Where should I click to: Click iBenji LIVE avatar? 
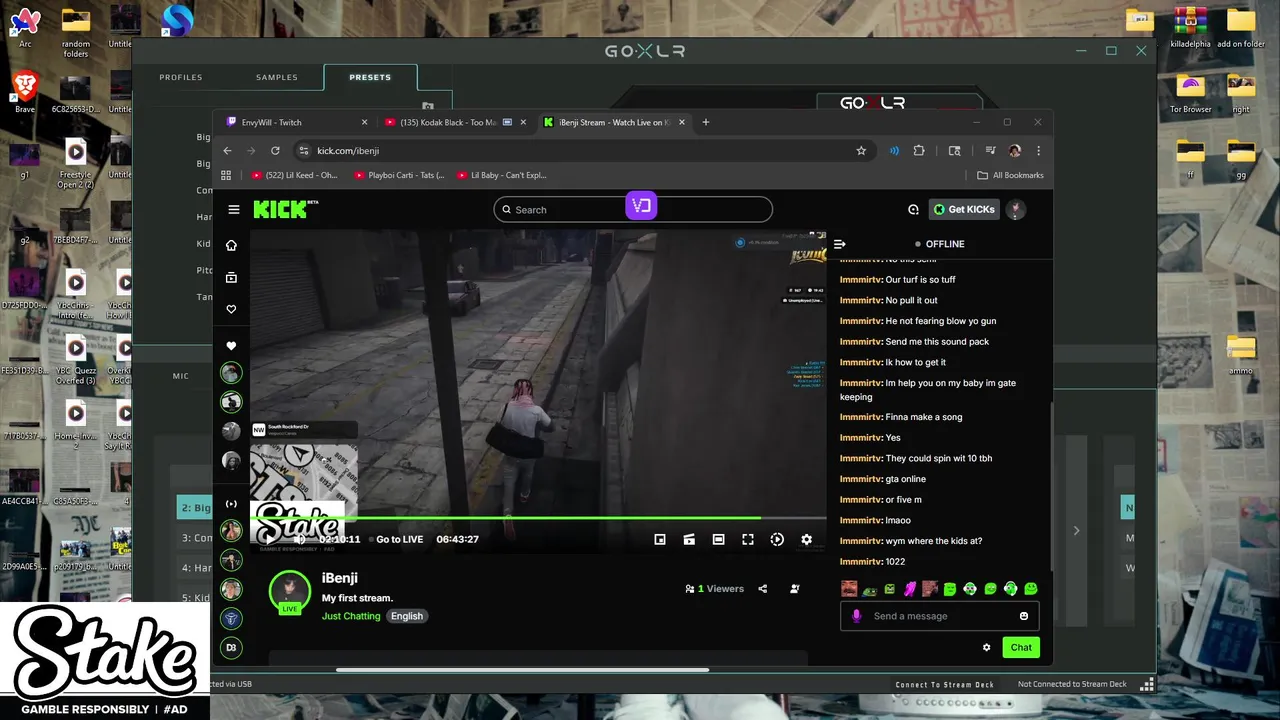coord(290,591)
